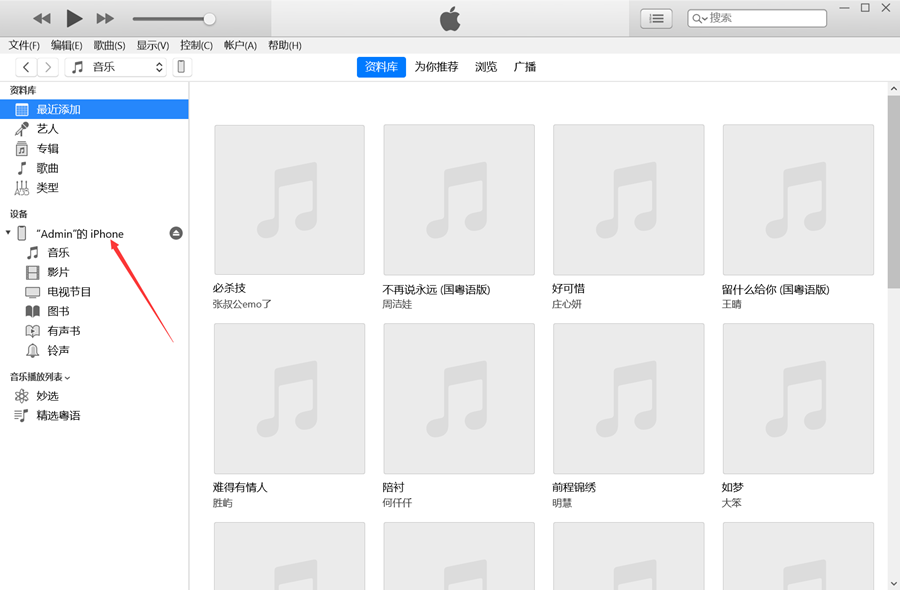Open the 歌曲(S) menu

point(110,45)
